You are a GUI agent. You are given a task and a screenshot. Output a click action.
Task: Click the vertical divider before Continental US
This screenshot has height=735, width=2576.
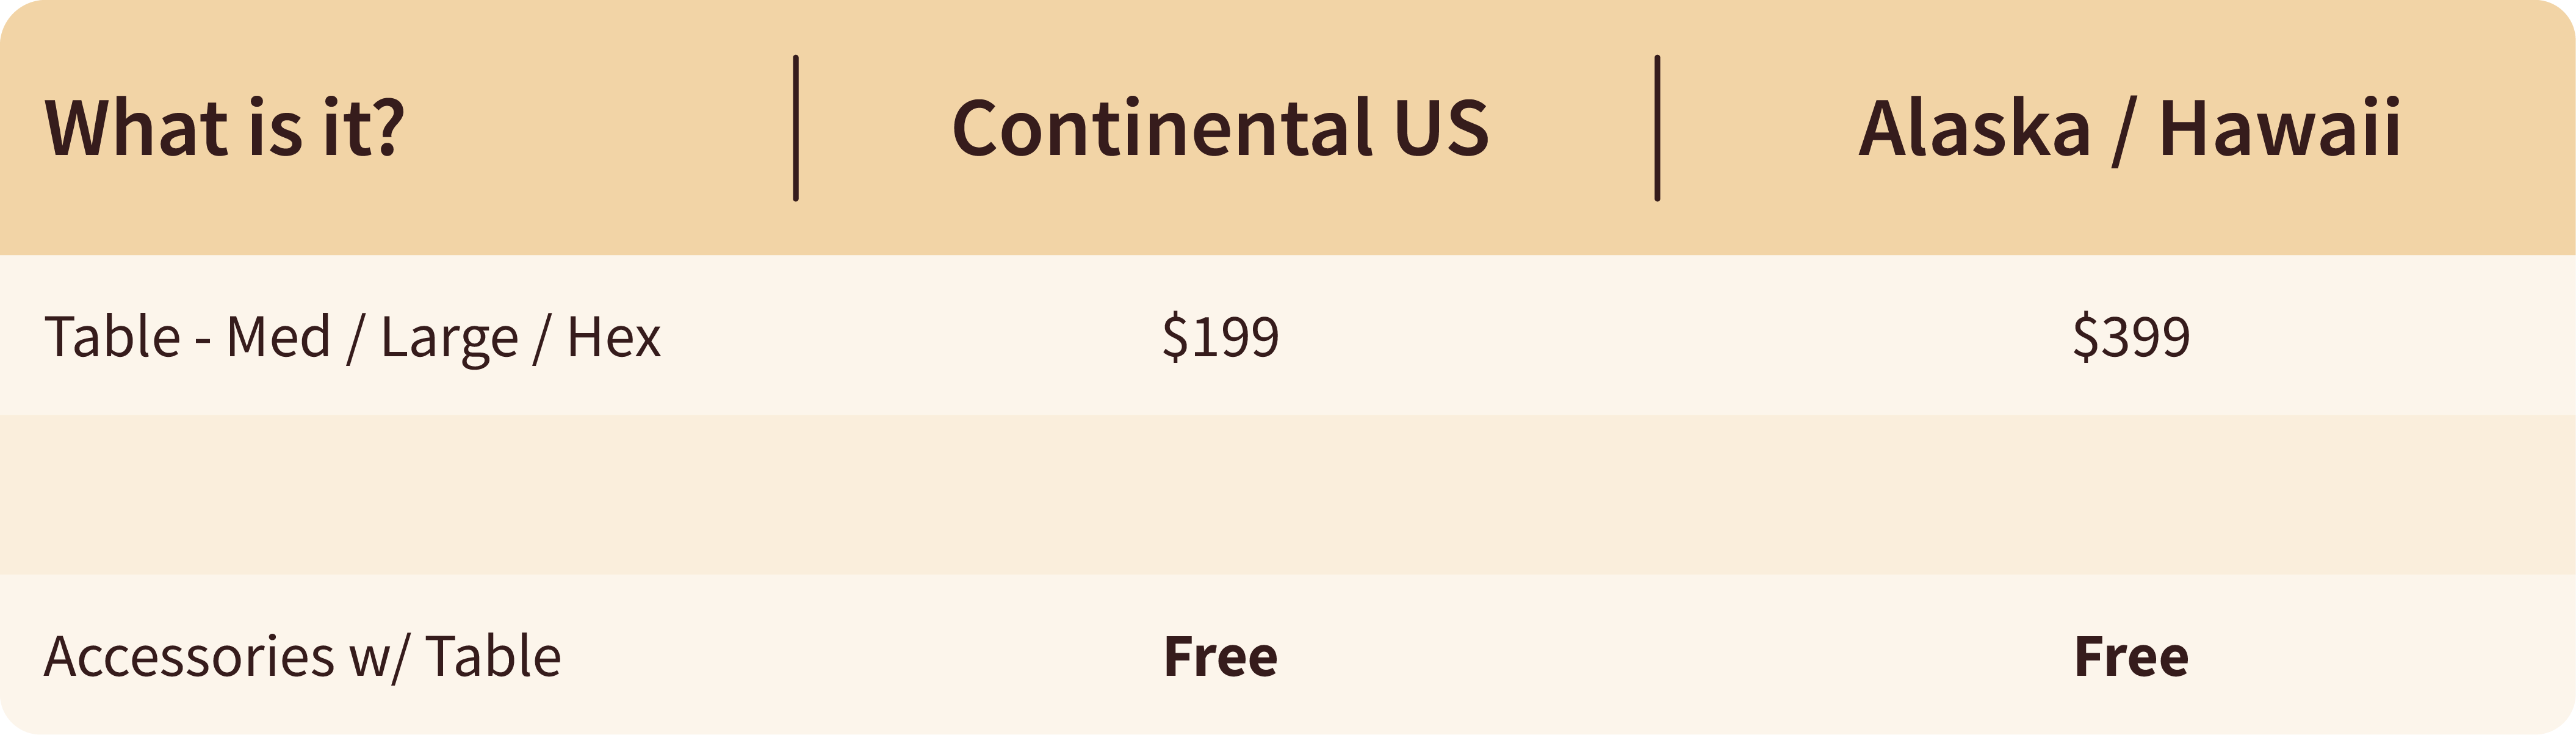tap(796, 128)
